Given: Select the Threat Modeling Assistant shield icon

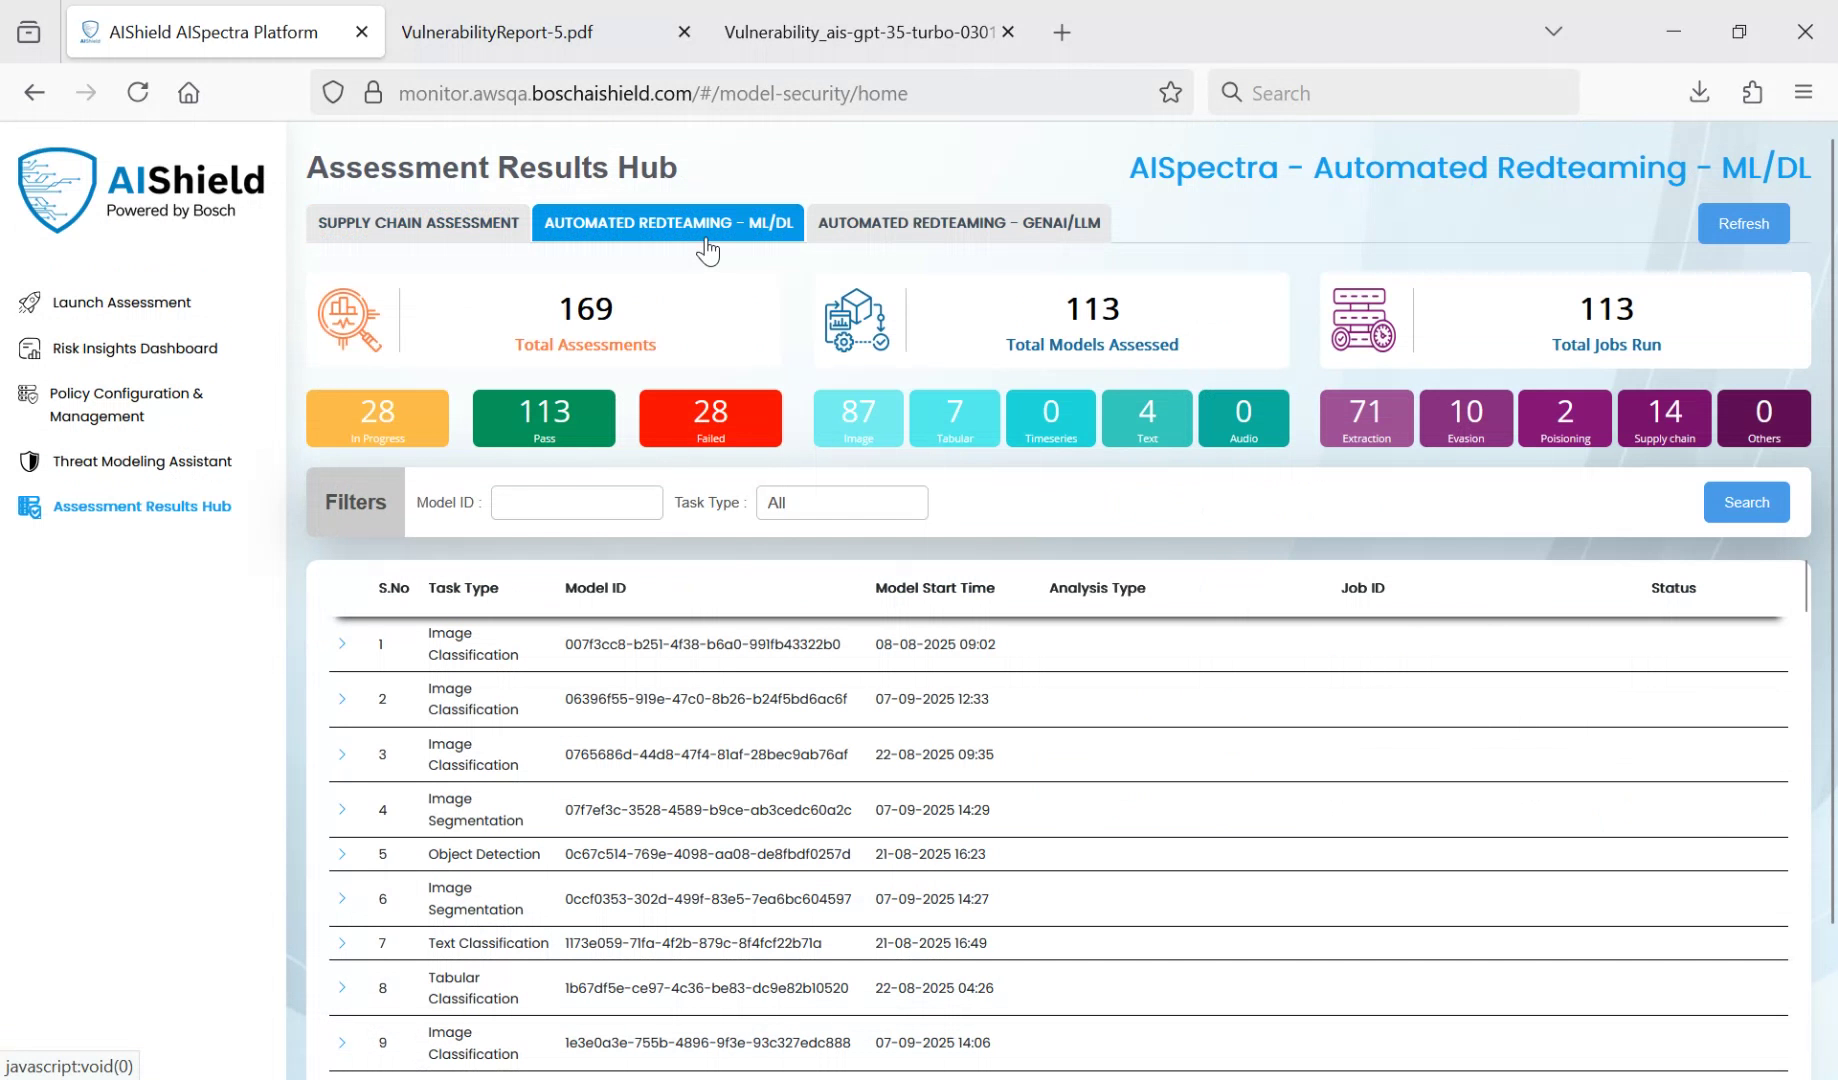Looking at the screenshot, I should click(x=28, y=461).
